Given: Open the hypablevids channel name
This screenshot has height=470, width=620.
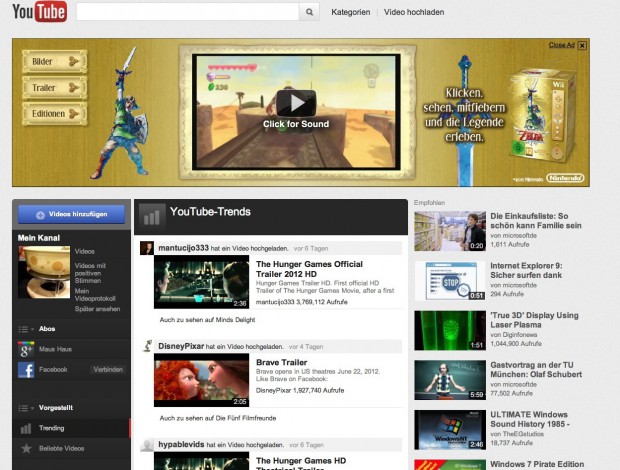Looking at the screenshot, I should (181, 445).
